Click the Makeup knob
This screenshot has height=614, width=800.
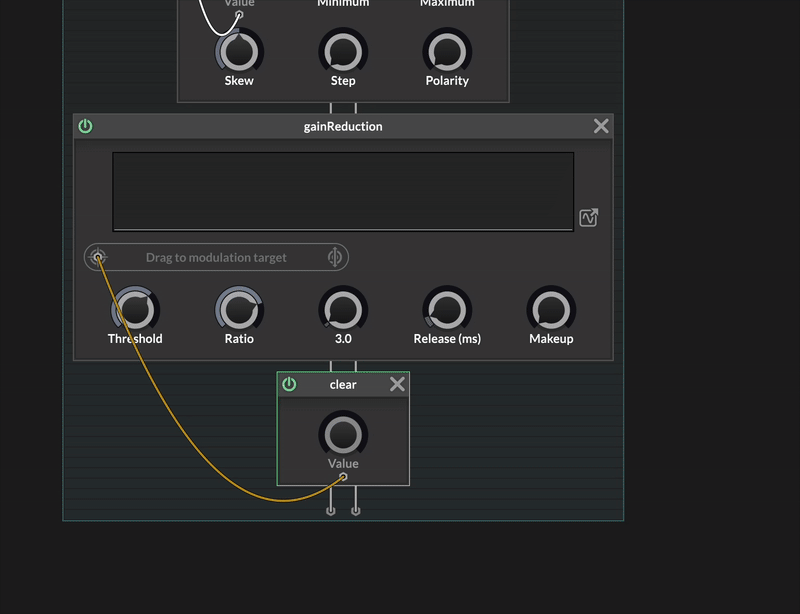tap(551, 310)
